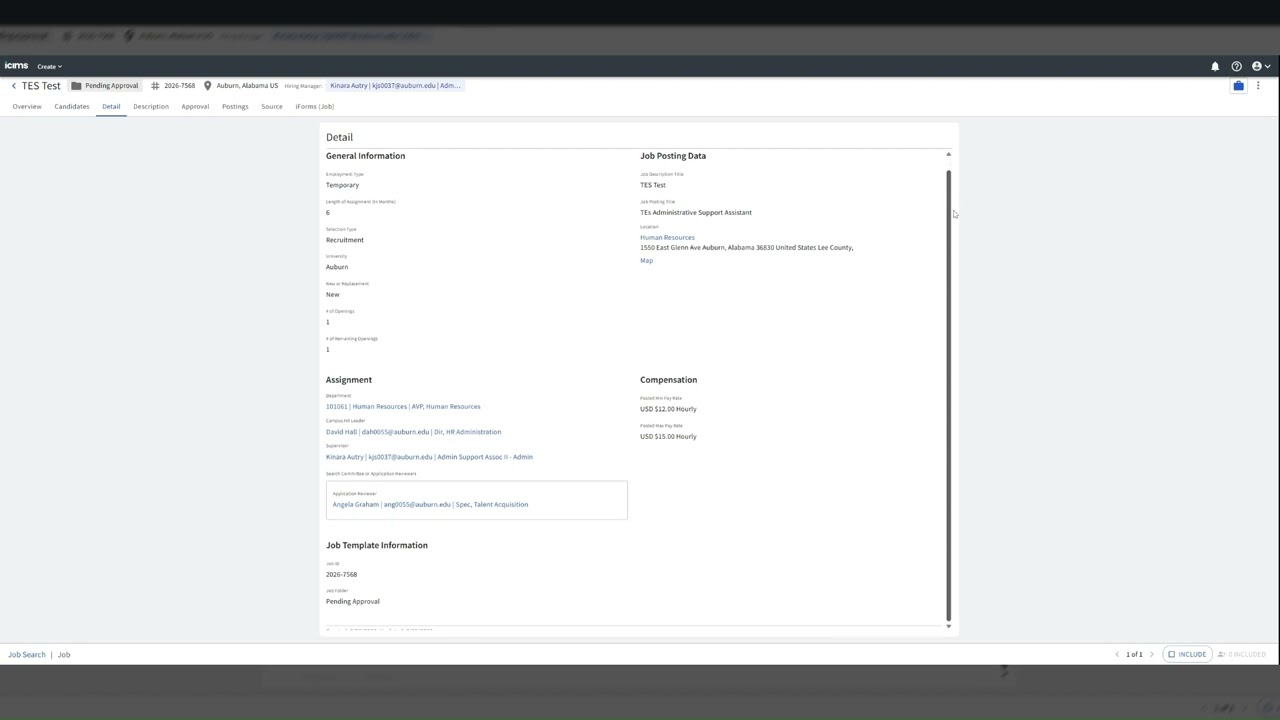
Task: Go back using arrow beside TES Test
Action: 14,86
